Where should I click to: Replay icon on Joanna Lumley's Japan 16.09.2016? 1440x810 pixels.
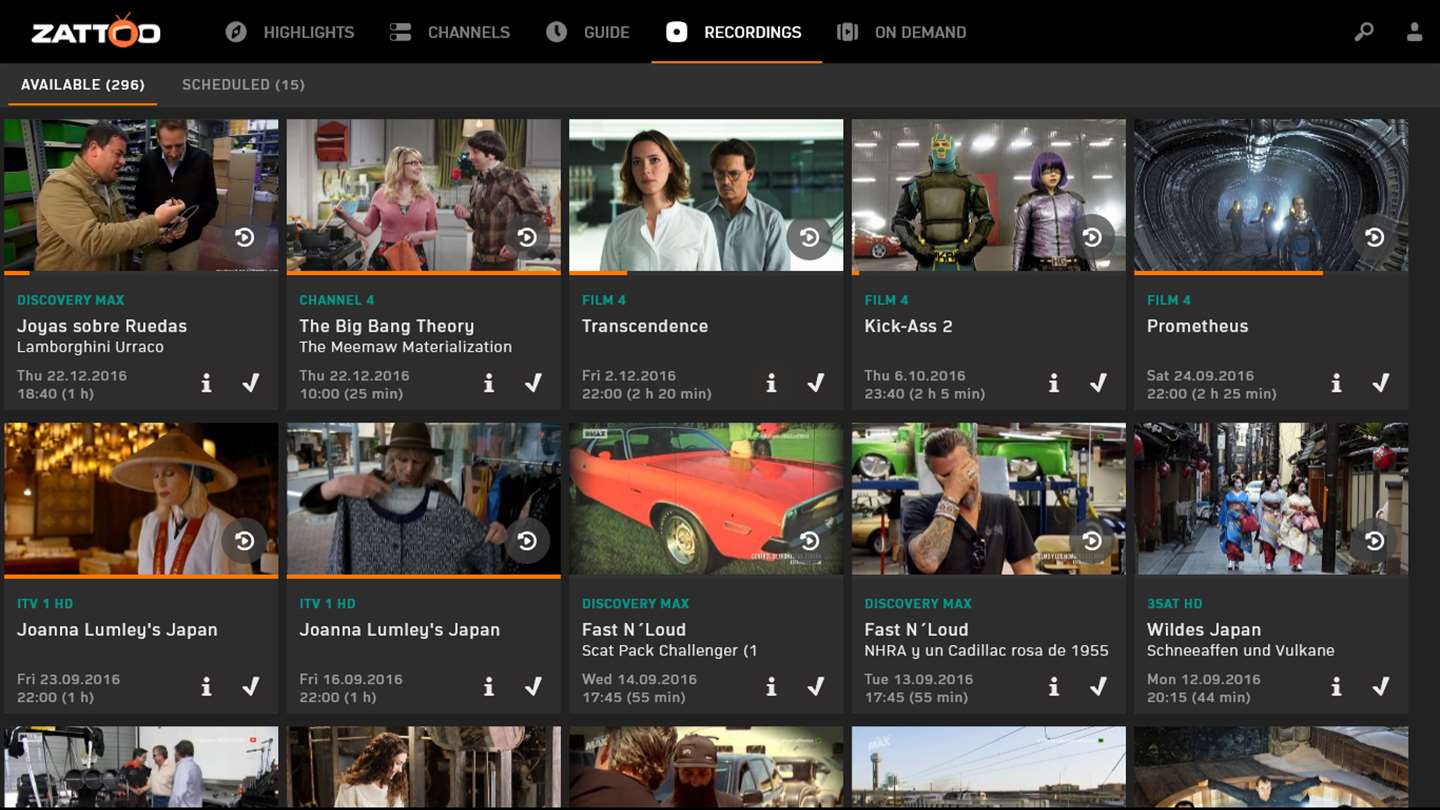click(x=527, y=541)
